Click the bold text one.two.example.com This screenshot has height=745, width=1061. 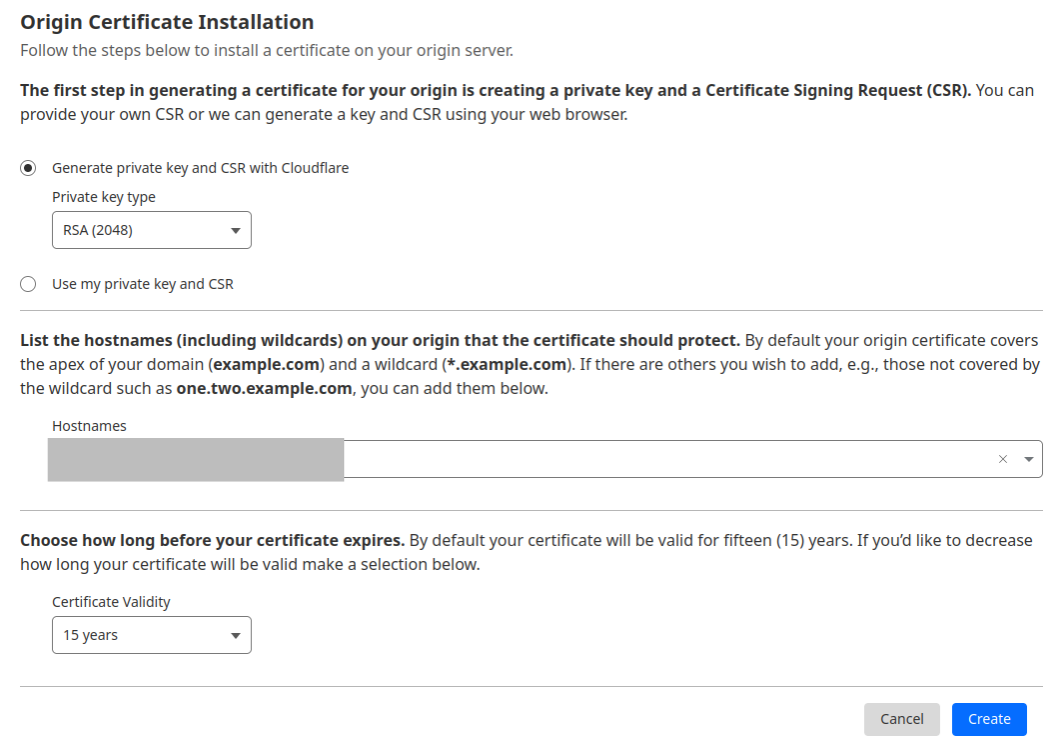point(264,388)
